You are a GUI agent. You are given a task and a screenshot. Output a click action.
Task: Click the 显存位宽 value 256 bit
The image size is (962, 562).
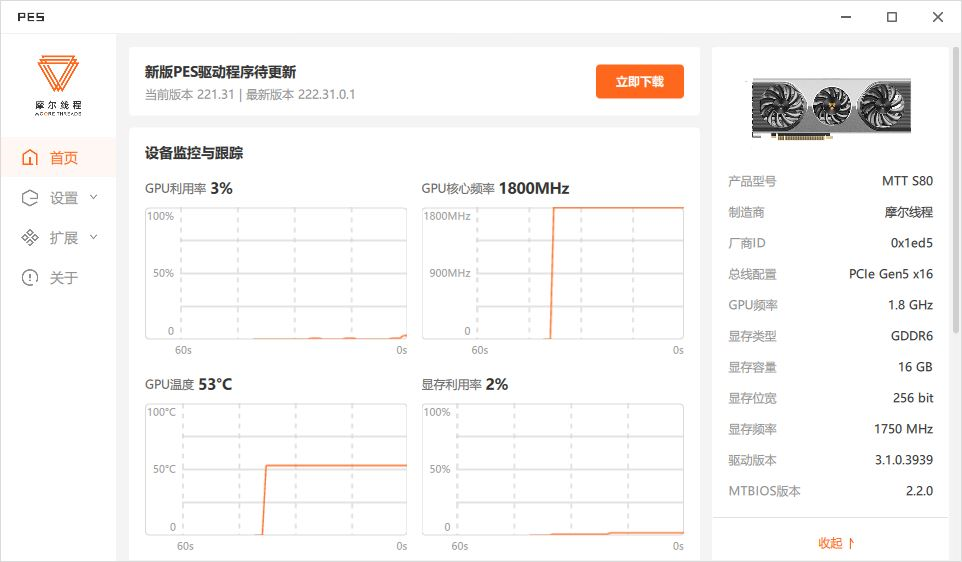(x=913, y=398)
